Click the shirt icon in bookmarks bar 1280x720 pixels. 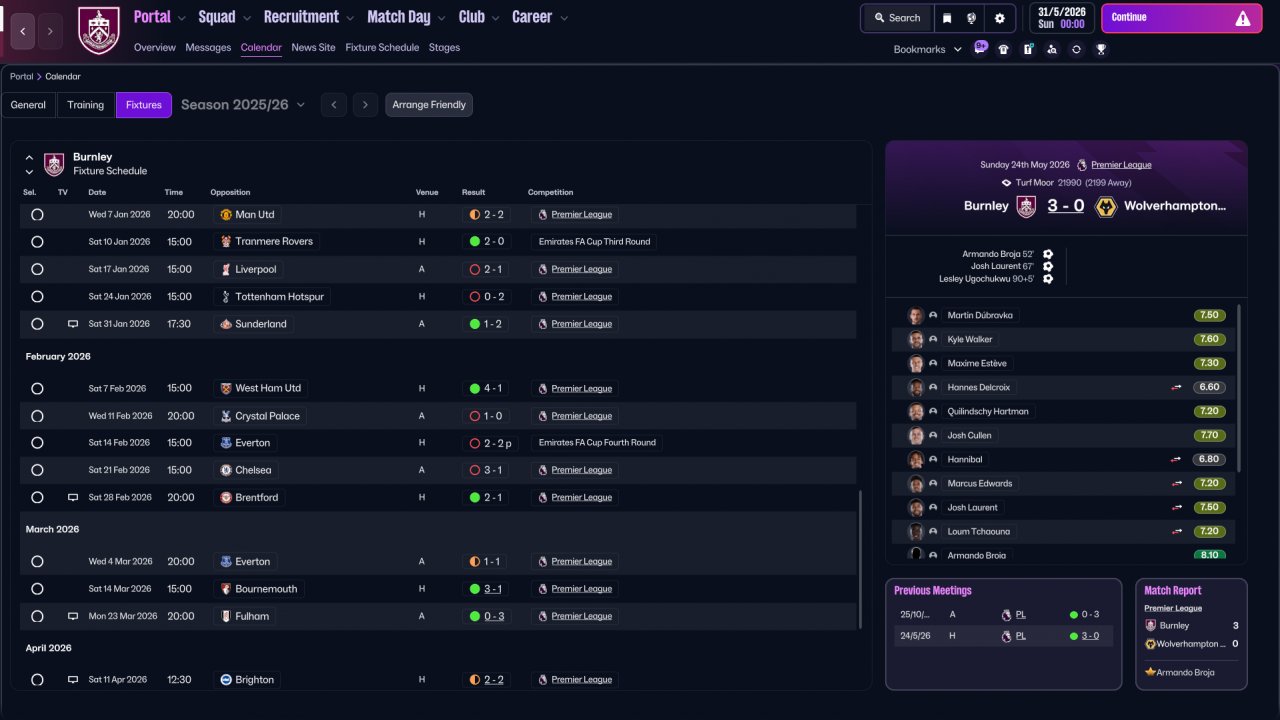point(1004,49)
